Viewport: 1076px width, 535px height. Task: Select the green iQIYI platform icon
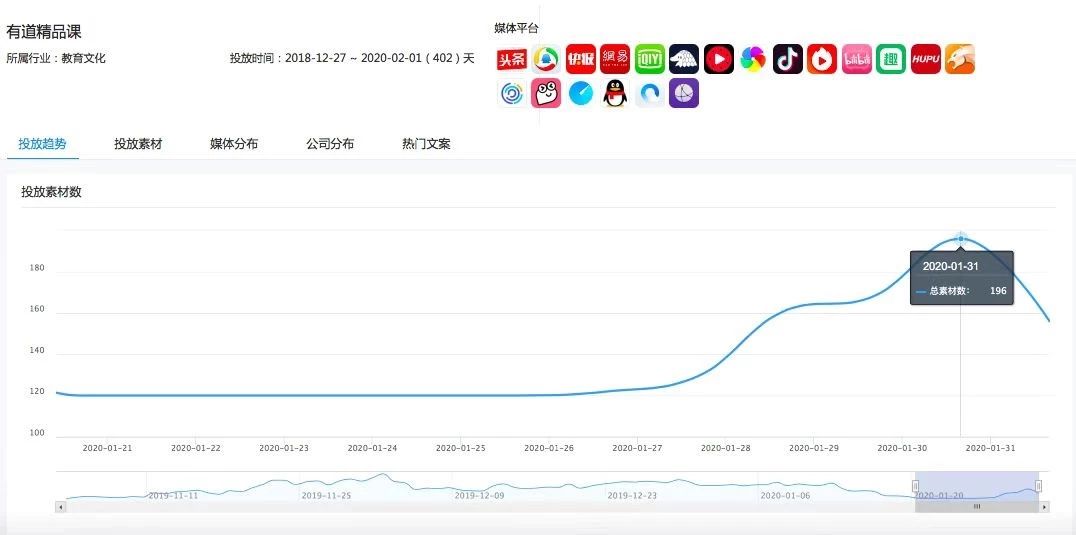click(x=649, y=60)
